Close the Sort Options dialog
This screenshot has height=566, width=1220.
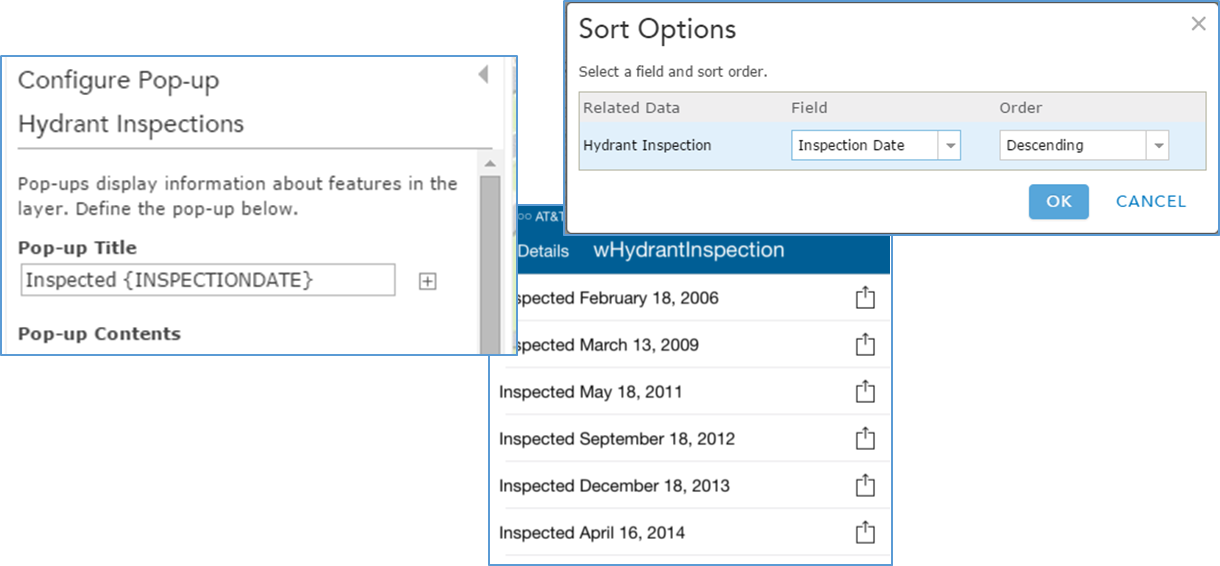pyautogui.click(x=1198, y=25)
